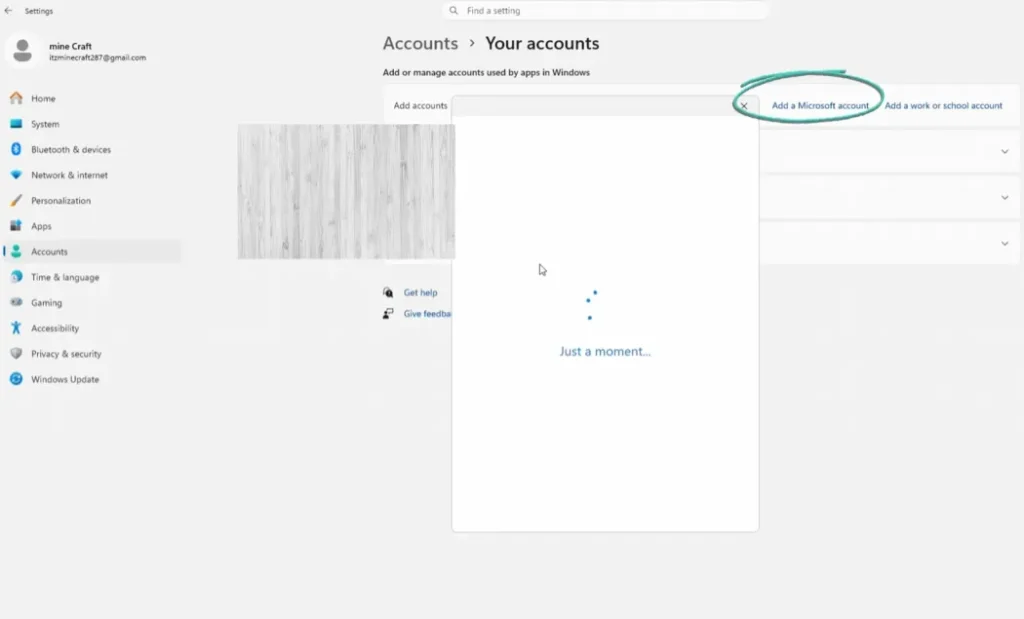
Task: Click the Privacy shield icon
Action: pyautogui.click(x=16, y=353)
